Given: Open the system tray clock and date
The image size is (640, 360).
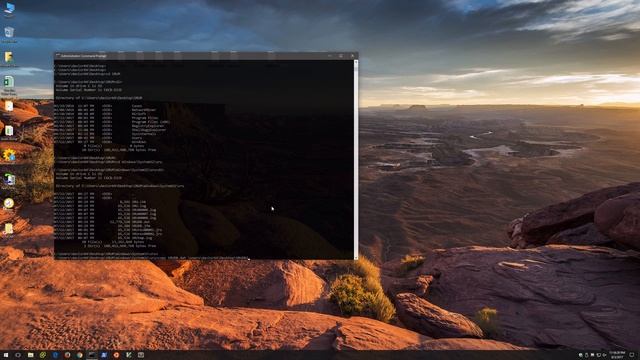Looking at the screenshot, I should 617,355.
